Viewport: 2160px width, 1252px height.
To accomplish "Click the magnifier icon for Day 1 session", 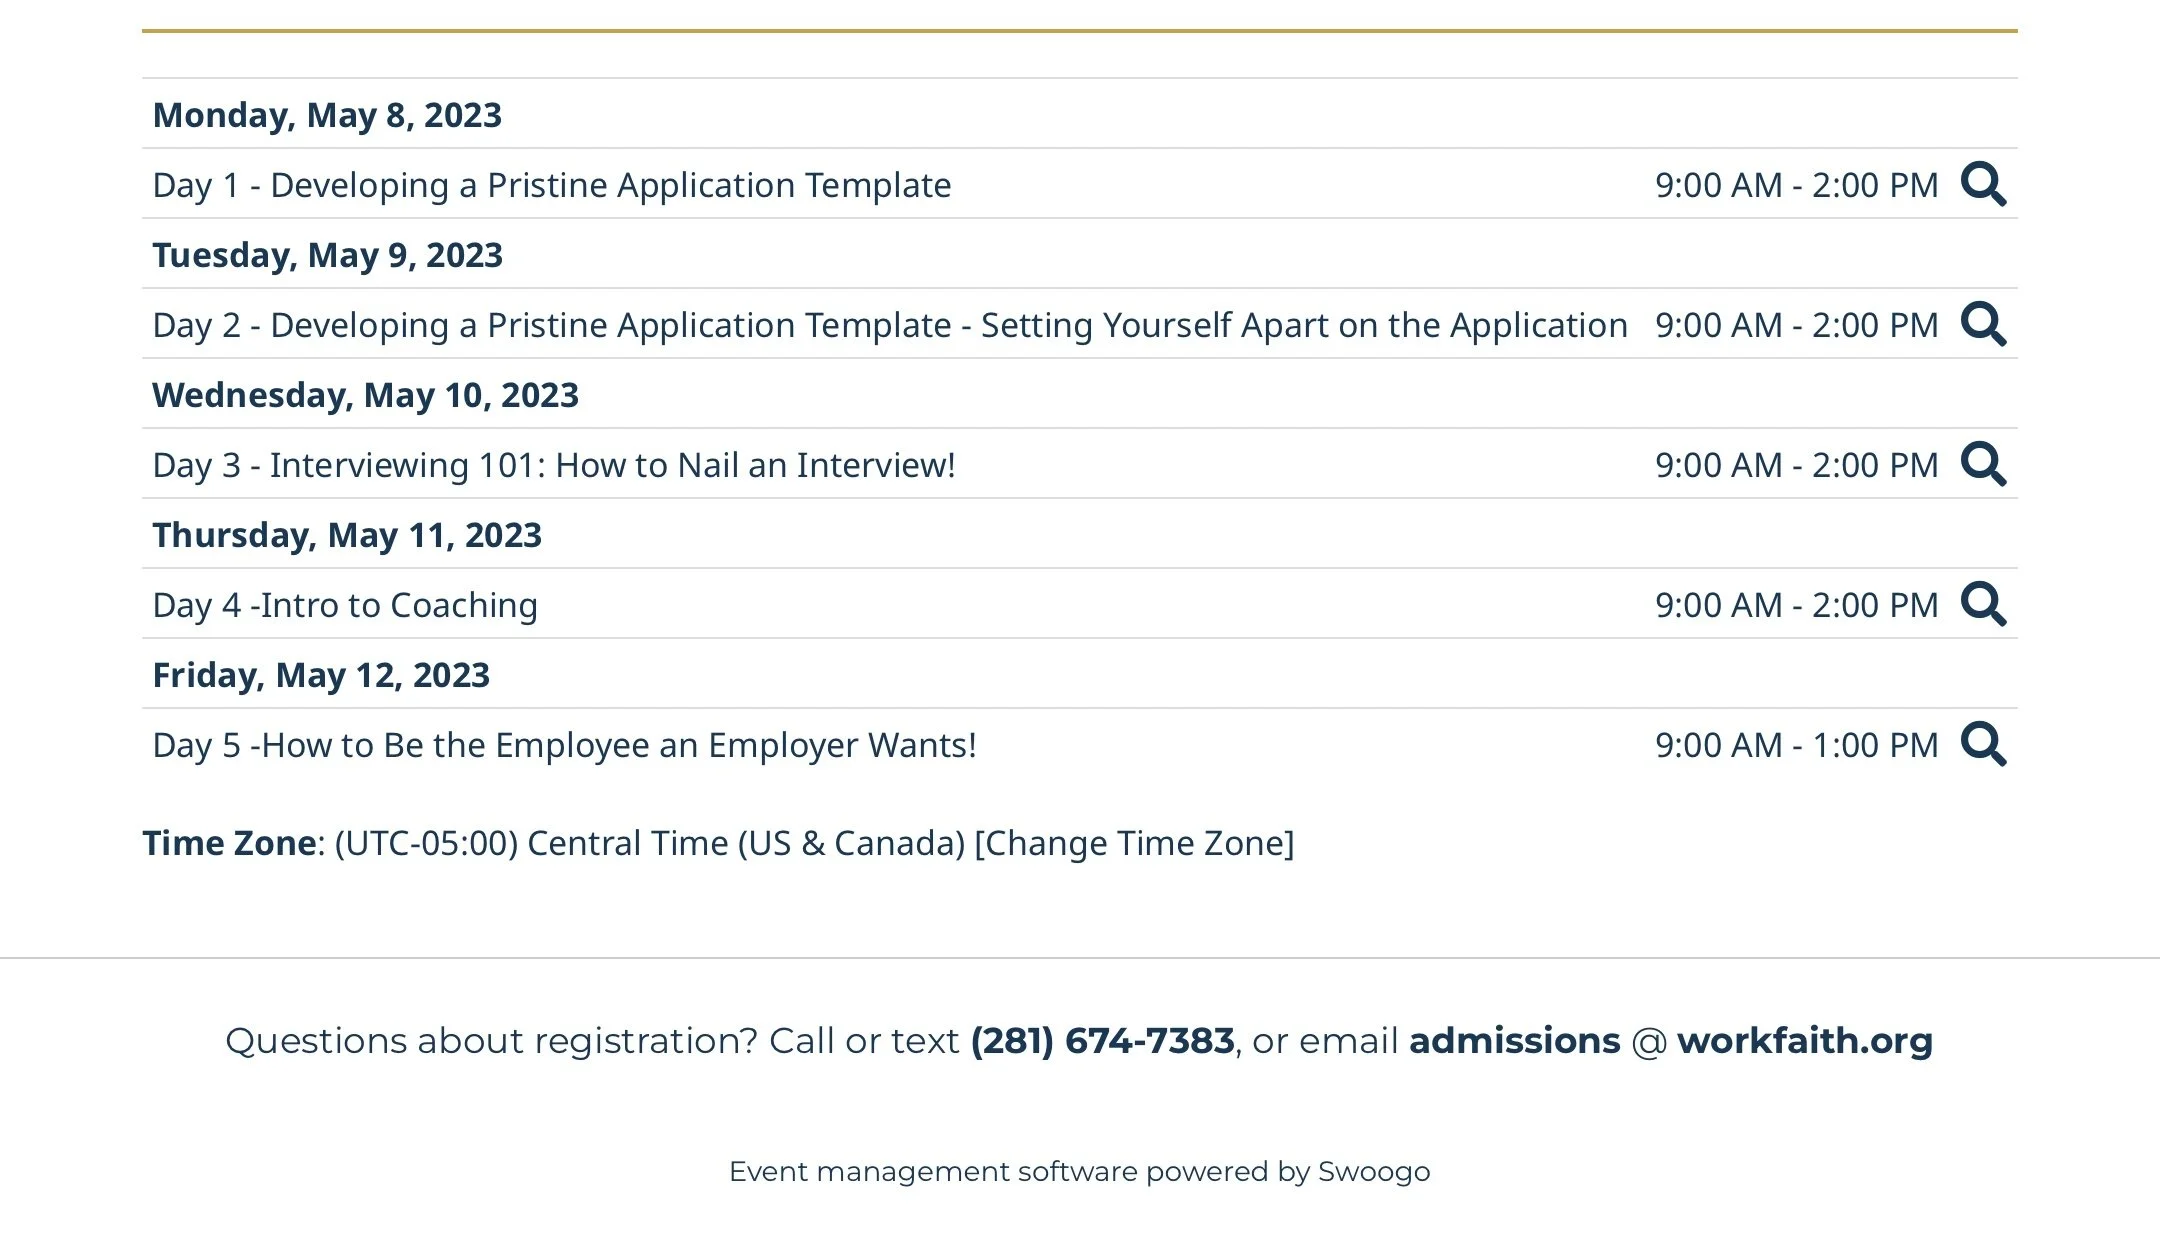I will click(x=1983, y=184).
